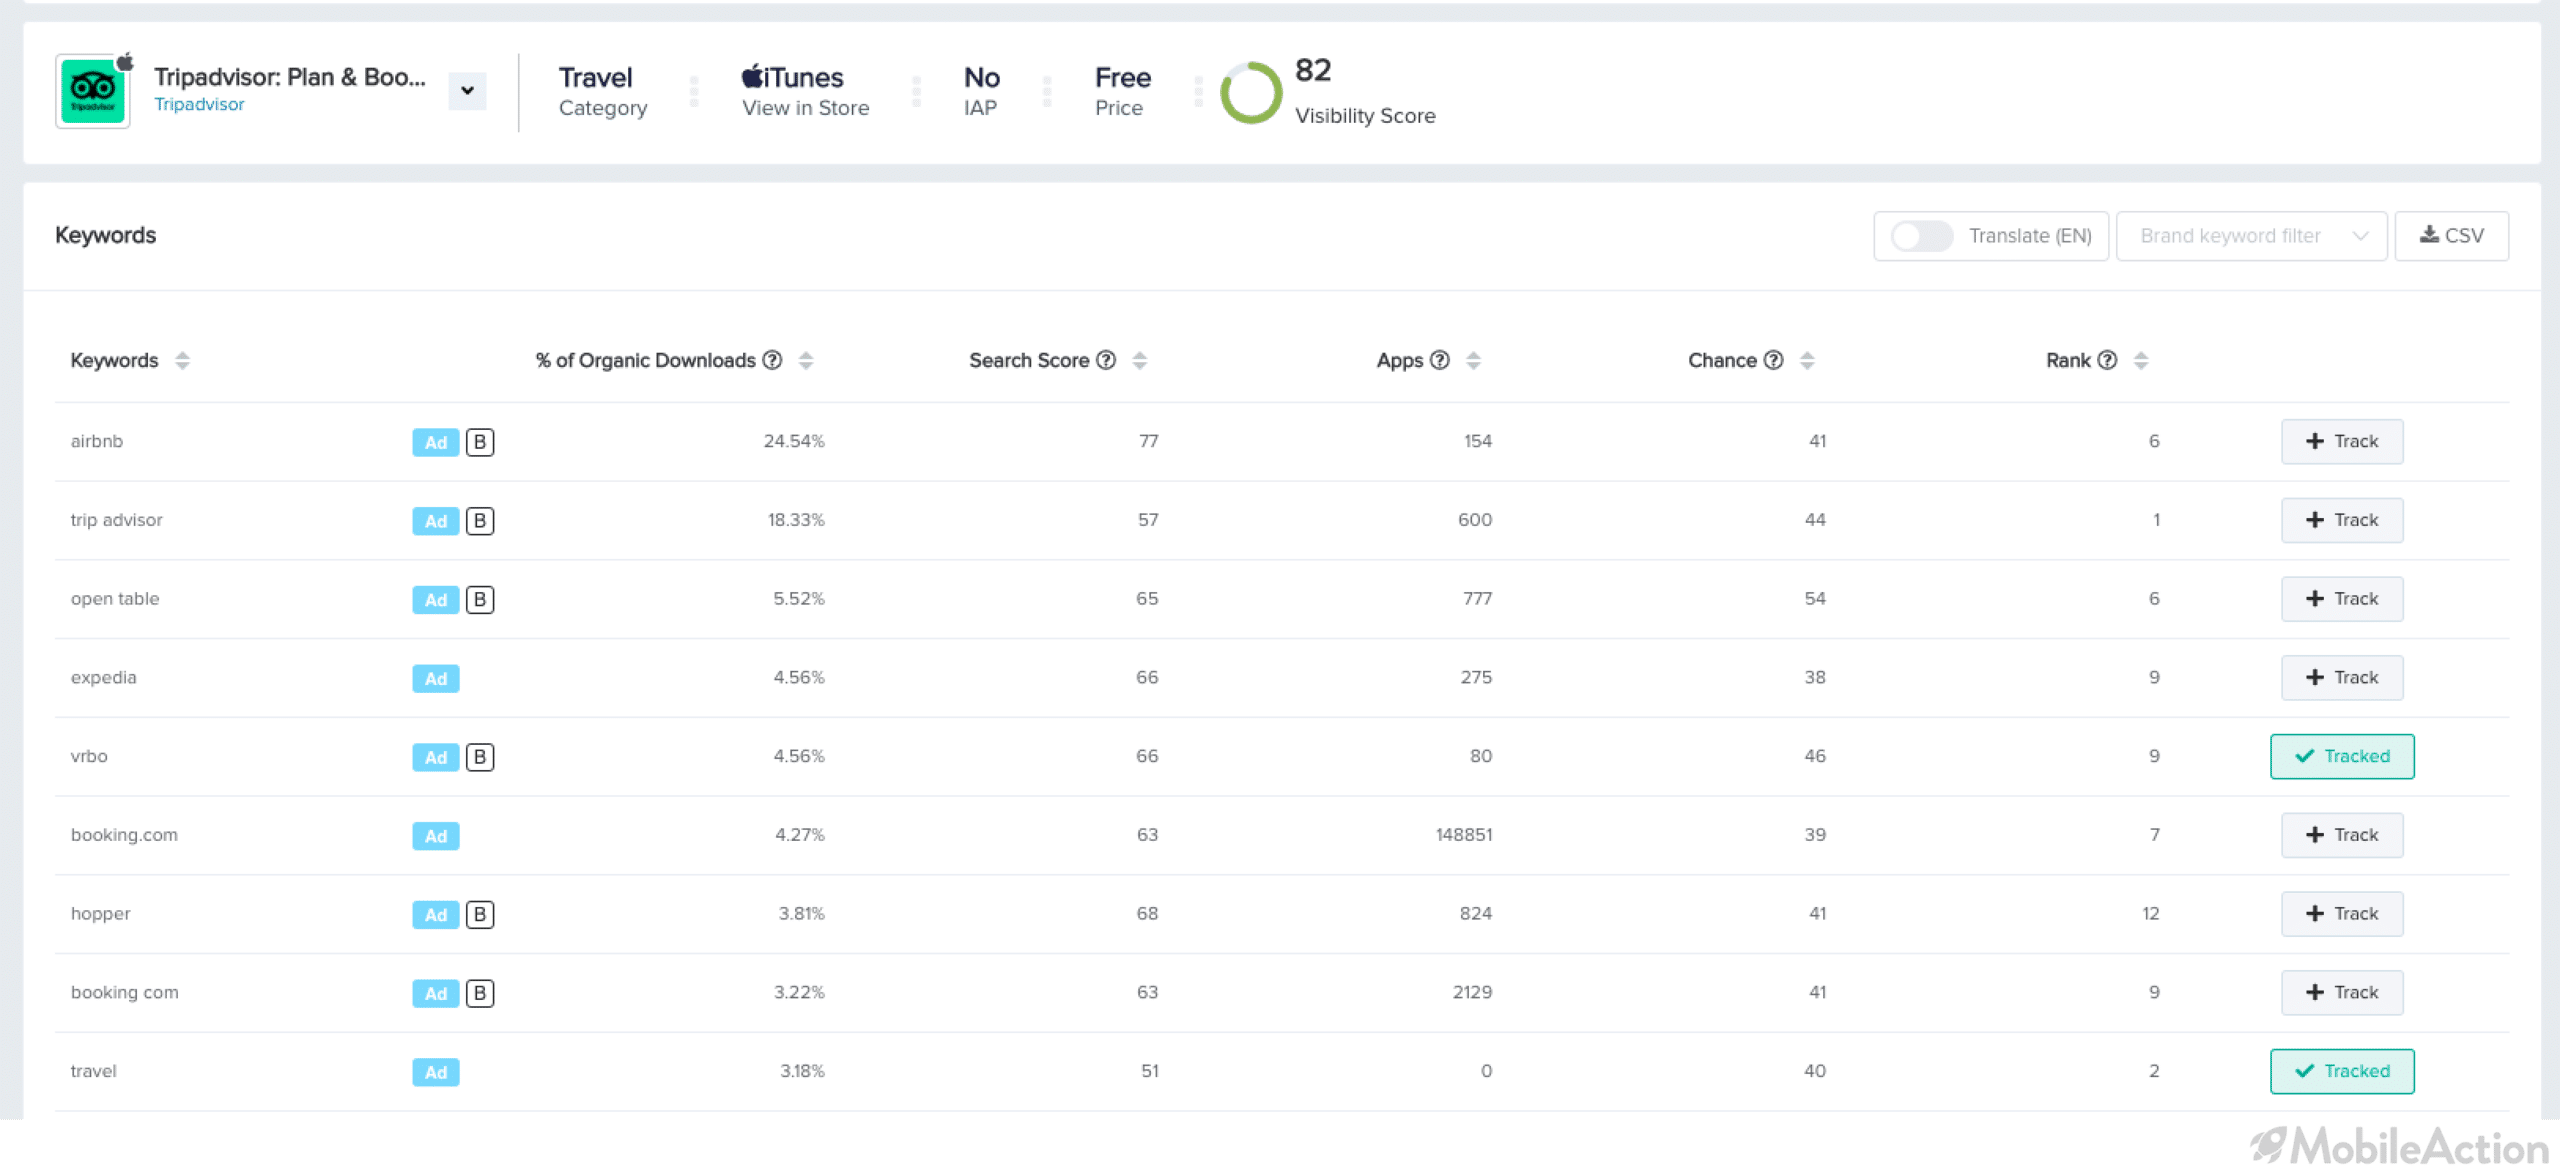Track the airbnb keyword

2342,442
